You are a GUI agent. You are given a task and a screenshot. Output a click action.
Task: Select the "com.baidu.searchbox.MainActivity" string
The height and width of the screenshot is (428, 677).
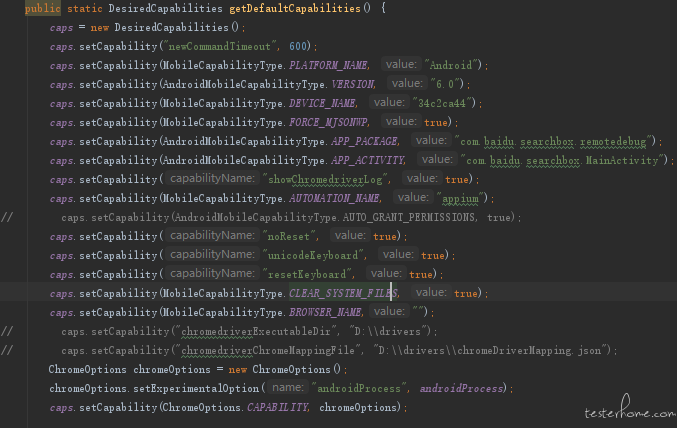(x=562, y=160)
